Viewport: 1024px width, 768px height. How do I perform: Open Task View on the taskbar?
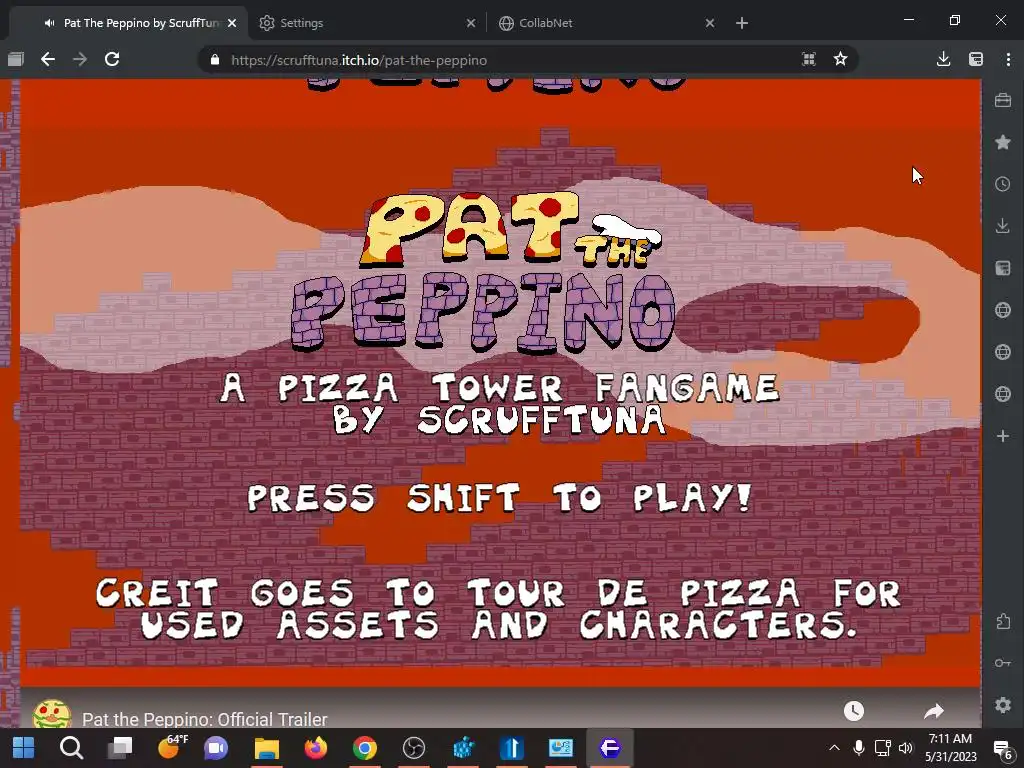(120, 748)
